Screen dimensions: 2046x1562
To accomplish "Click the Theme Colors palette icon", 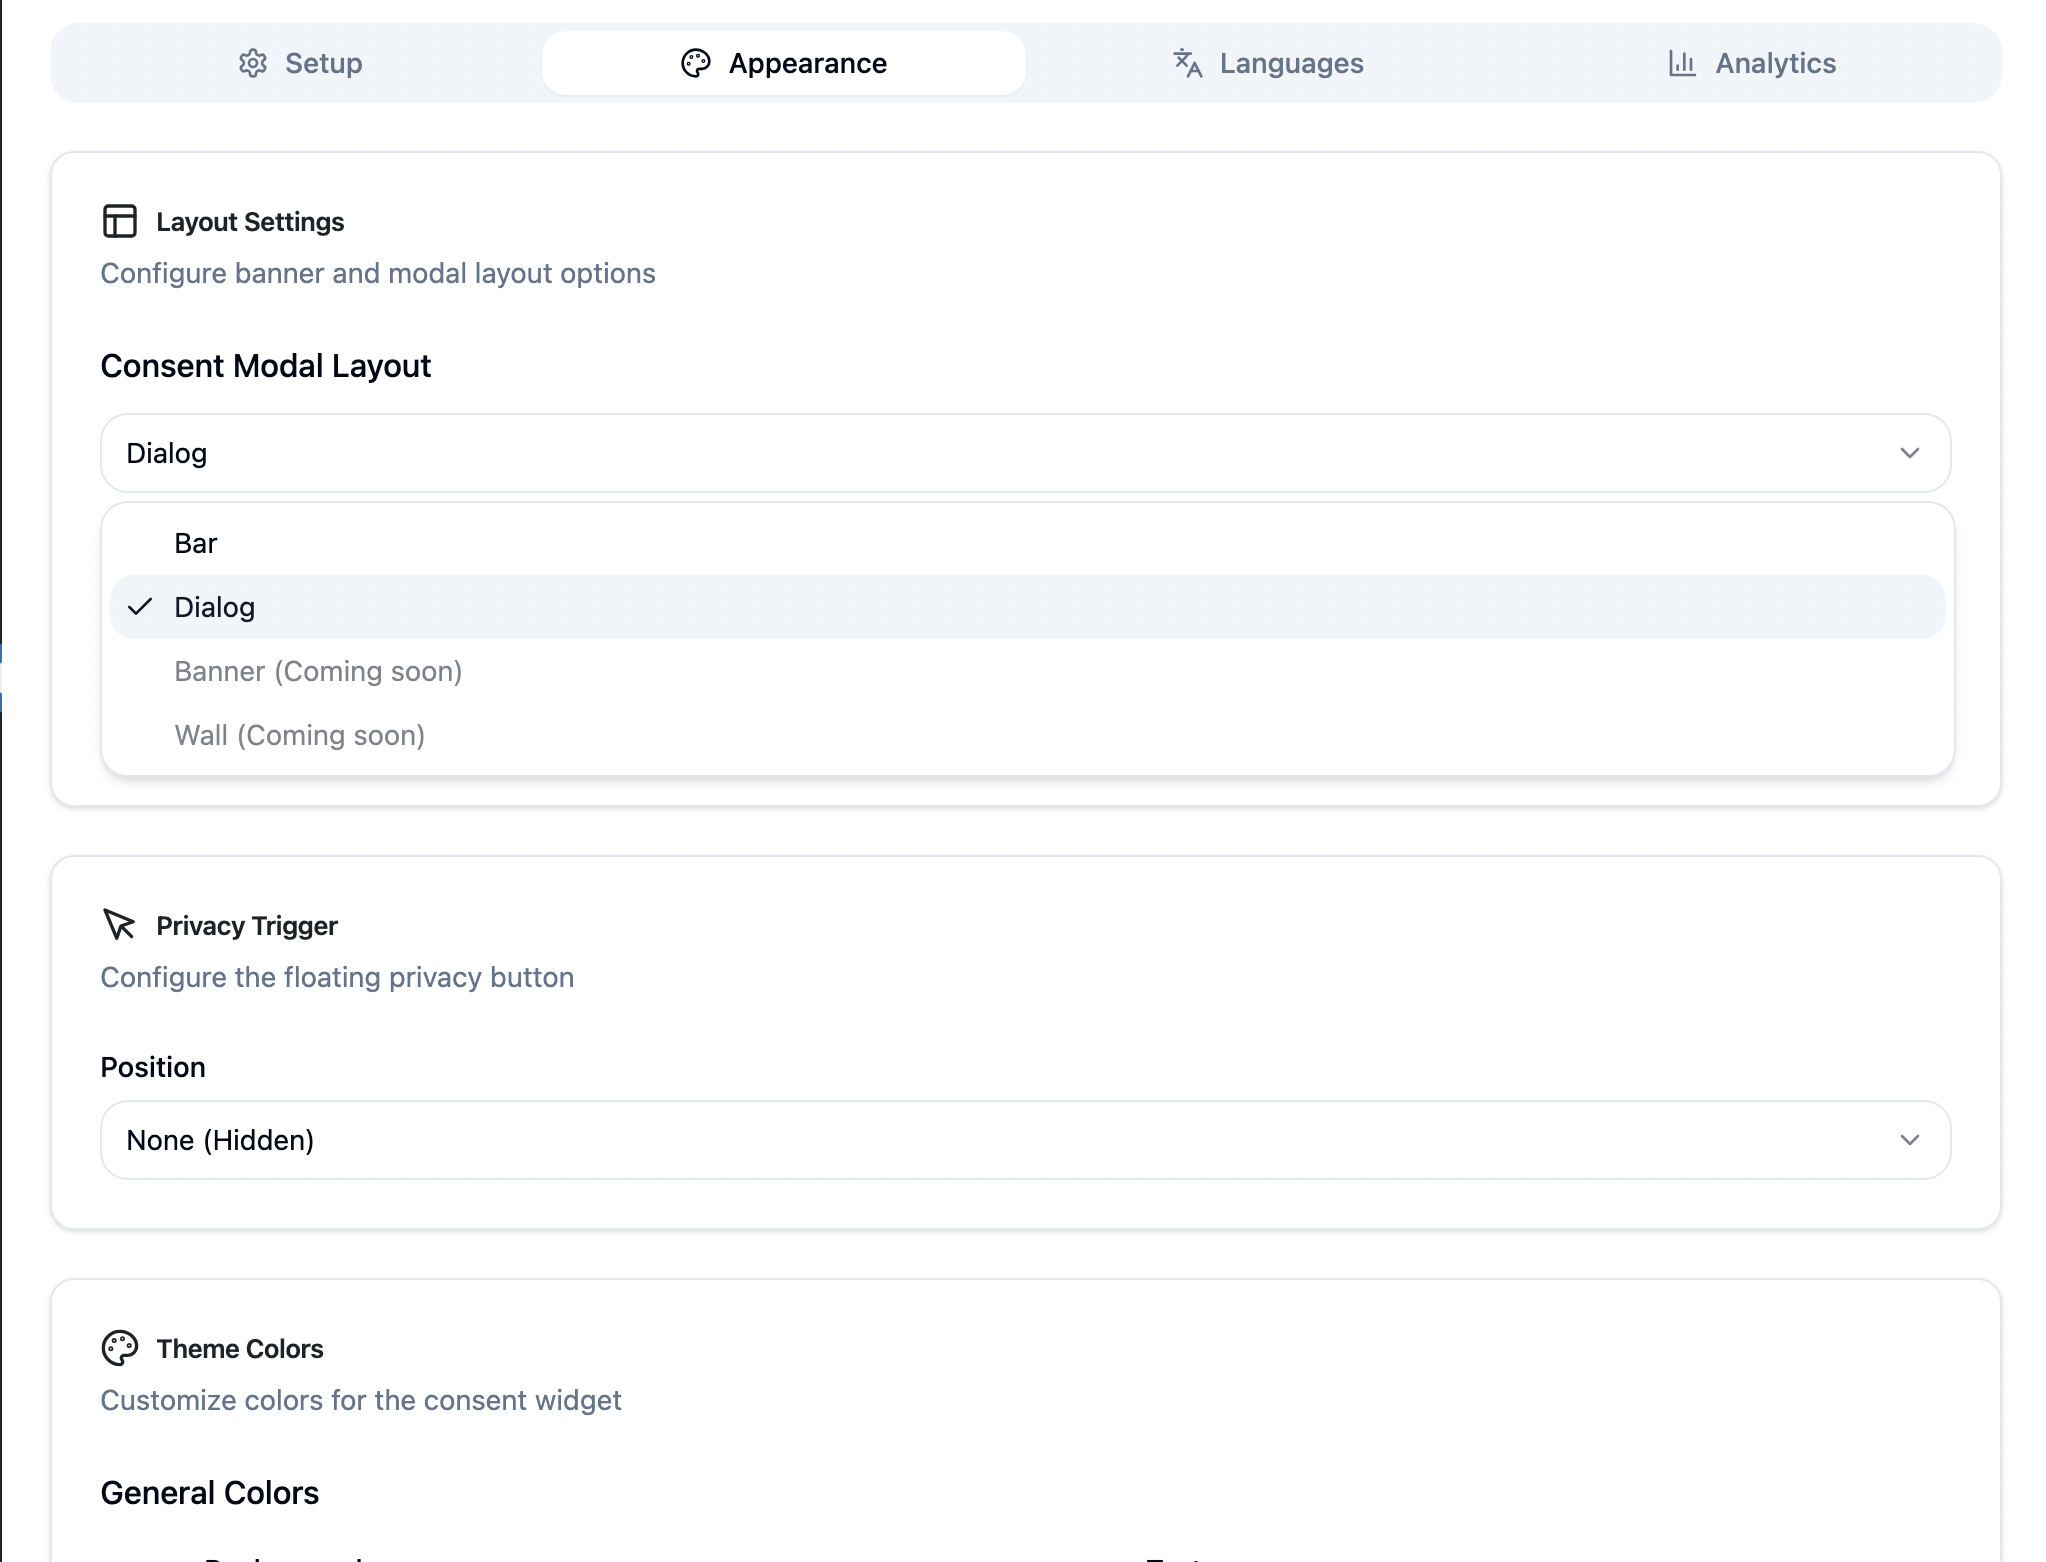I will click(x=120, y=1348).
